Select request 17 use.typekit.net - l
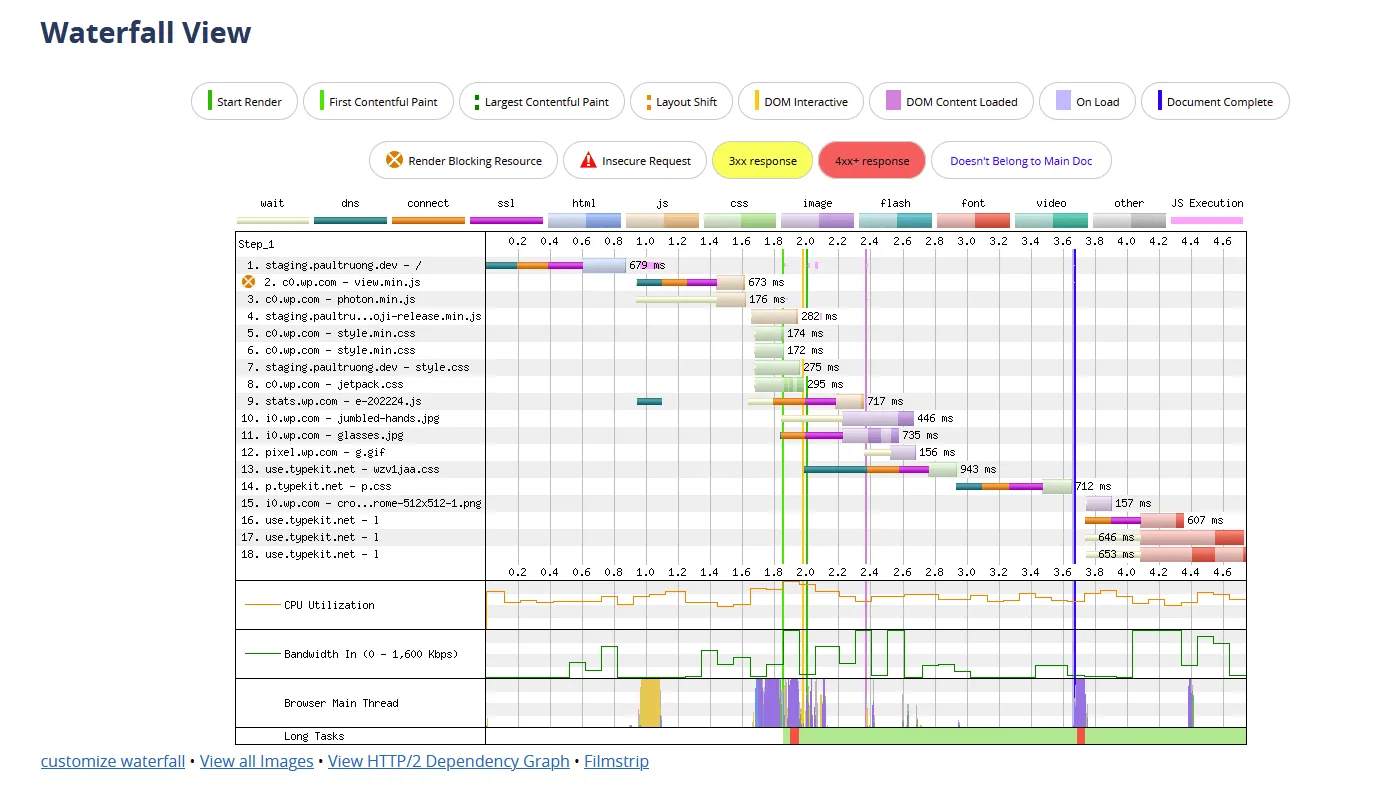The height and width of the screenshot is (800, 1382). tap(310, 537)
